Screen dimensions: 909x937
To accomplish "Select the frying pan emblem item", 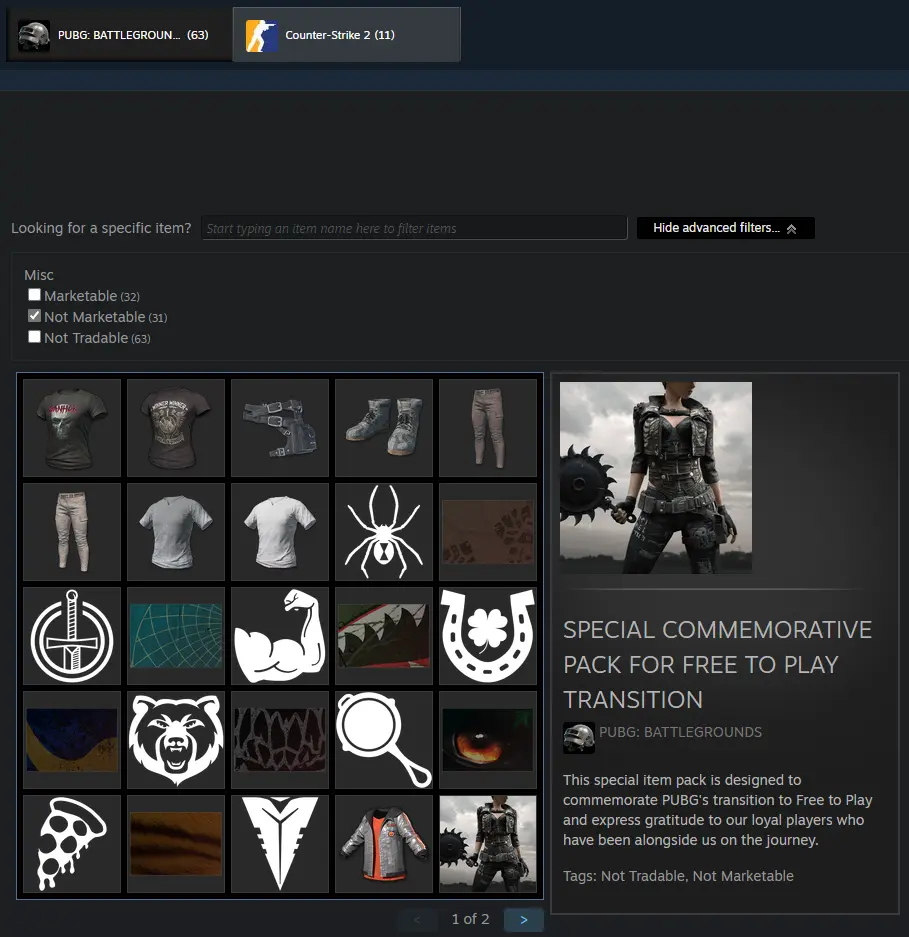I will pos(384,740).
